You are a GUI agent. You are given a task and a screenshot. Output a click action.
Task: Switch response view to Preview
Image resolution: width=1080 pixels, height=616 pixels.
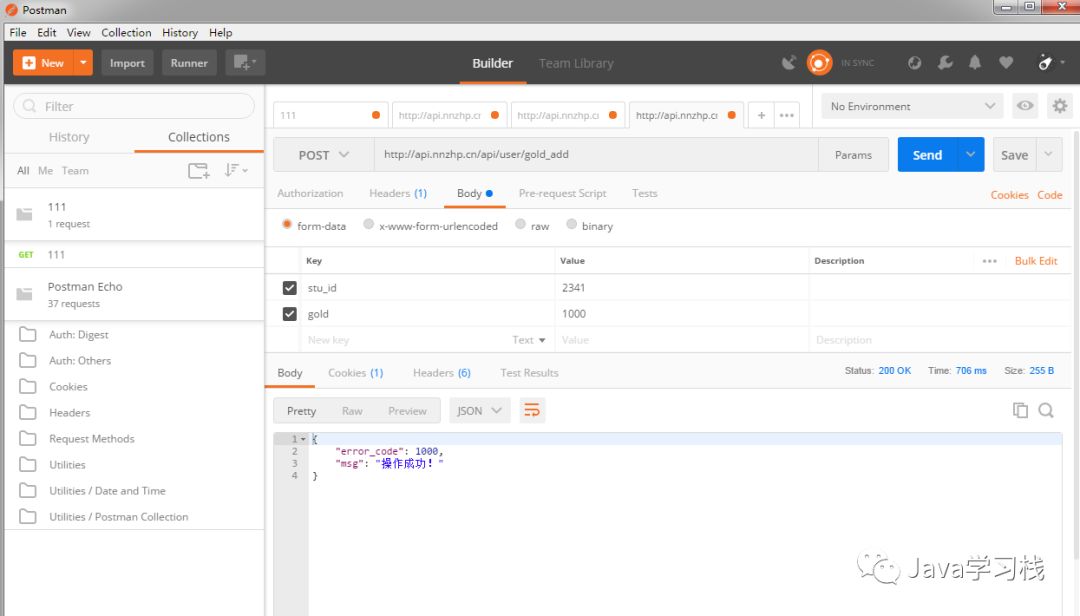point(407,411)
